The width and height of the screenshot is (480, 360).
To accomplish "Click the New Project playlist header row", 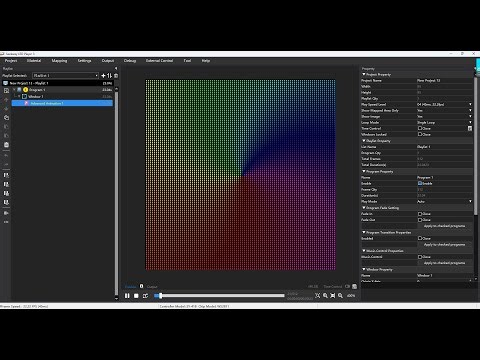I will click(x=57, y=83).
